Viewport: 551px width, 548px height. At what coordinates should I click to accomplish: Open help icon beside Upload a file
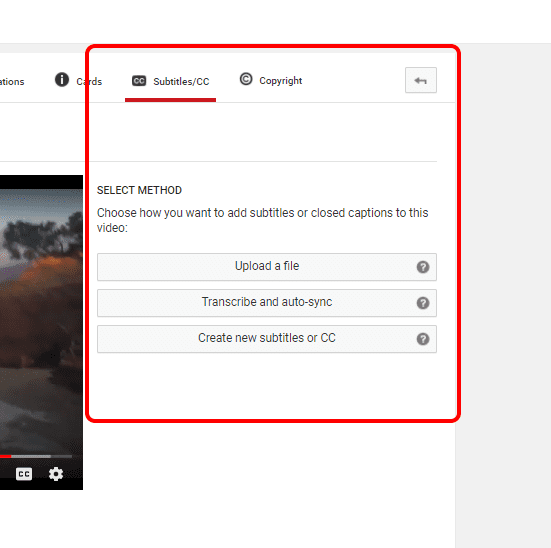click(x=423, y=267)
